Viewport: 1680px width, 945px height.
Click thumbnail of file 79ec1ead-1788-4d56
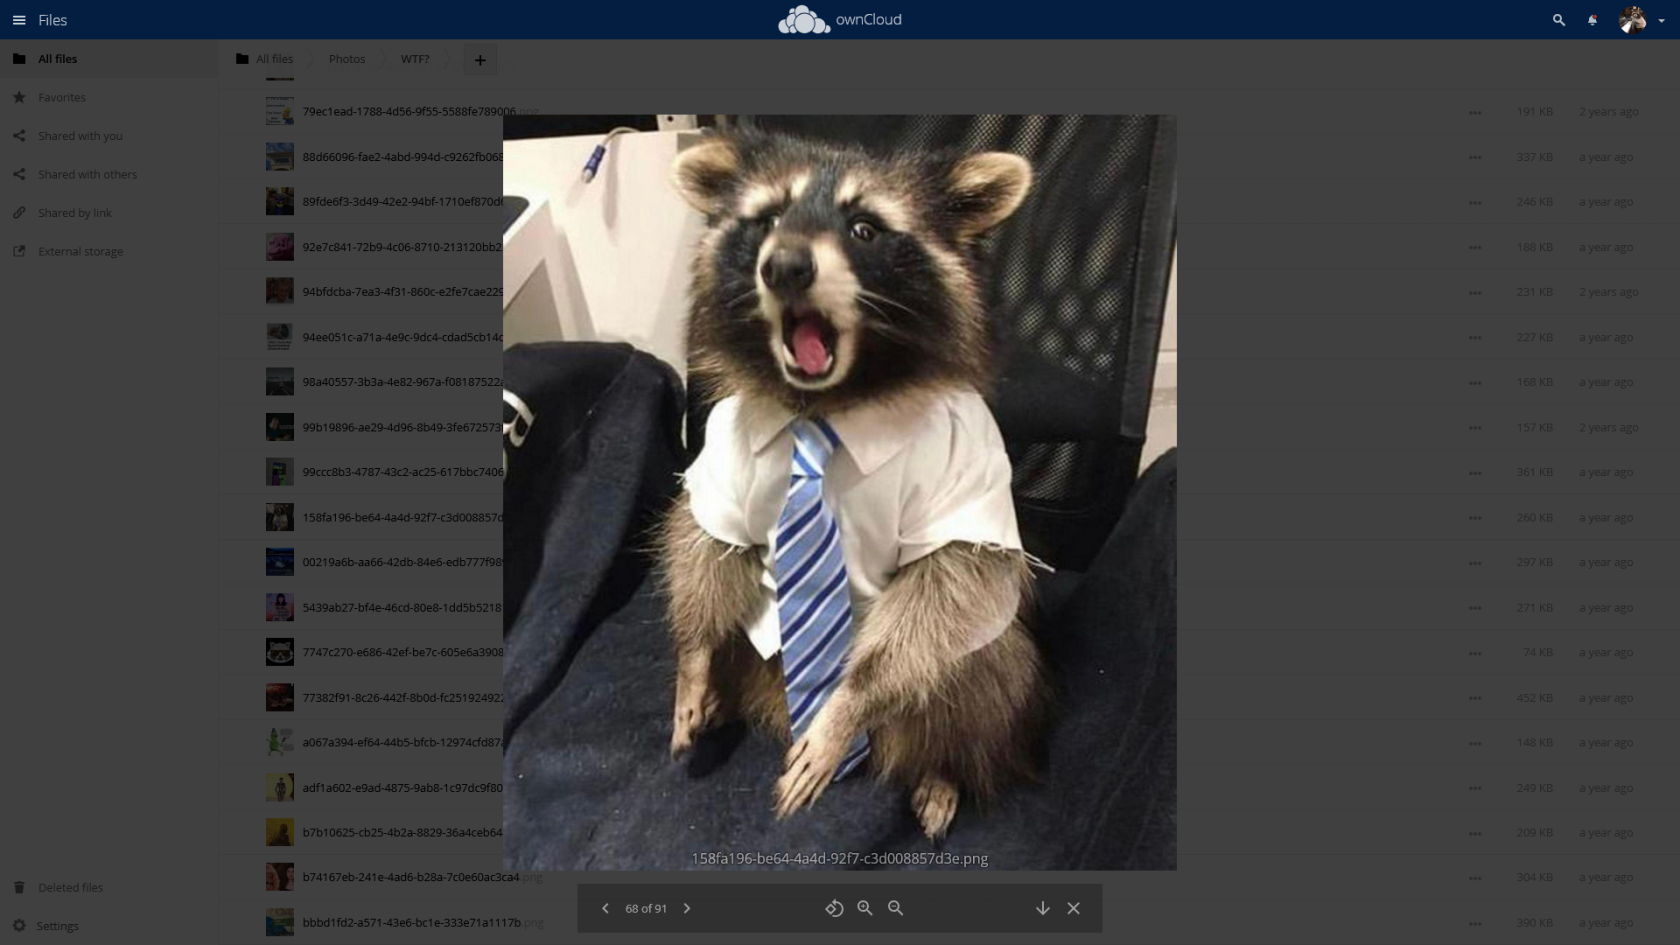280,111
